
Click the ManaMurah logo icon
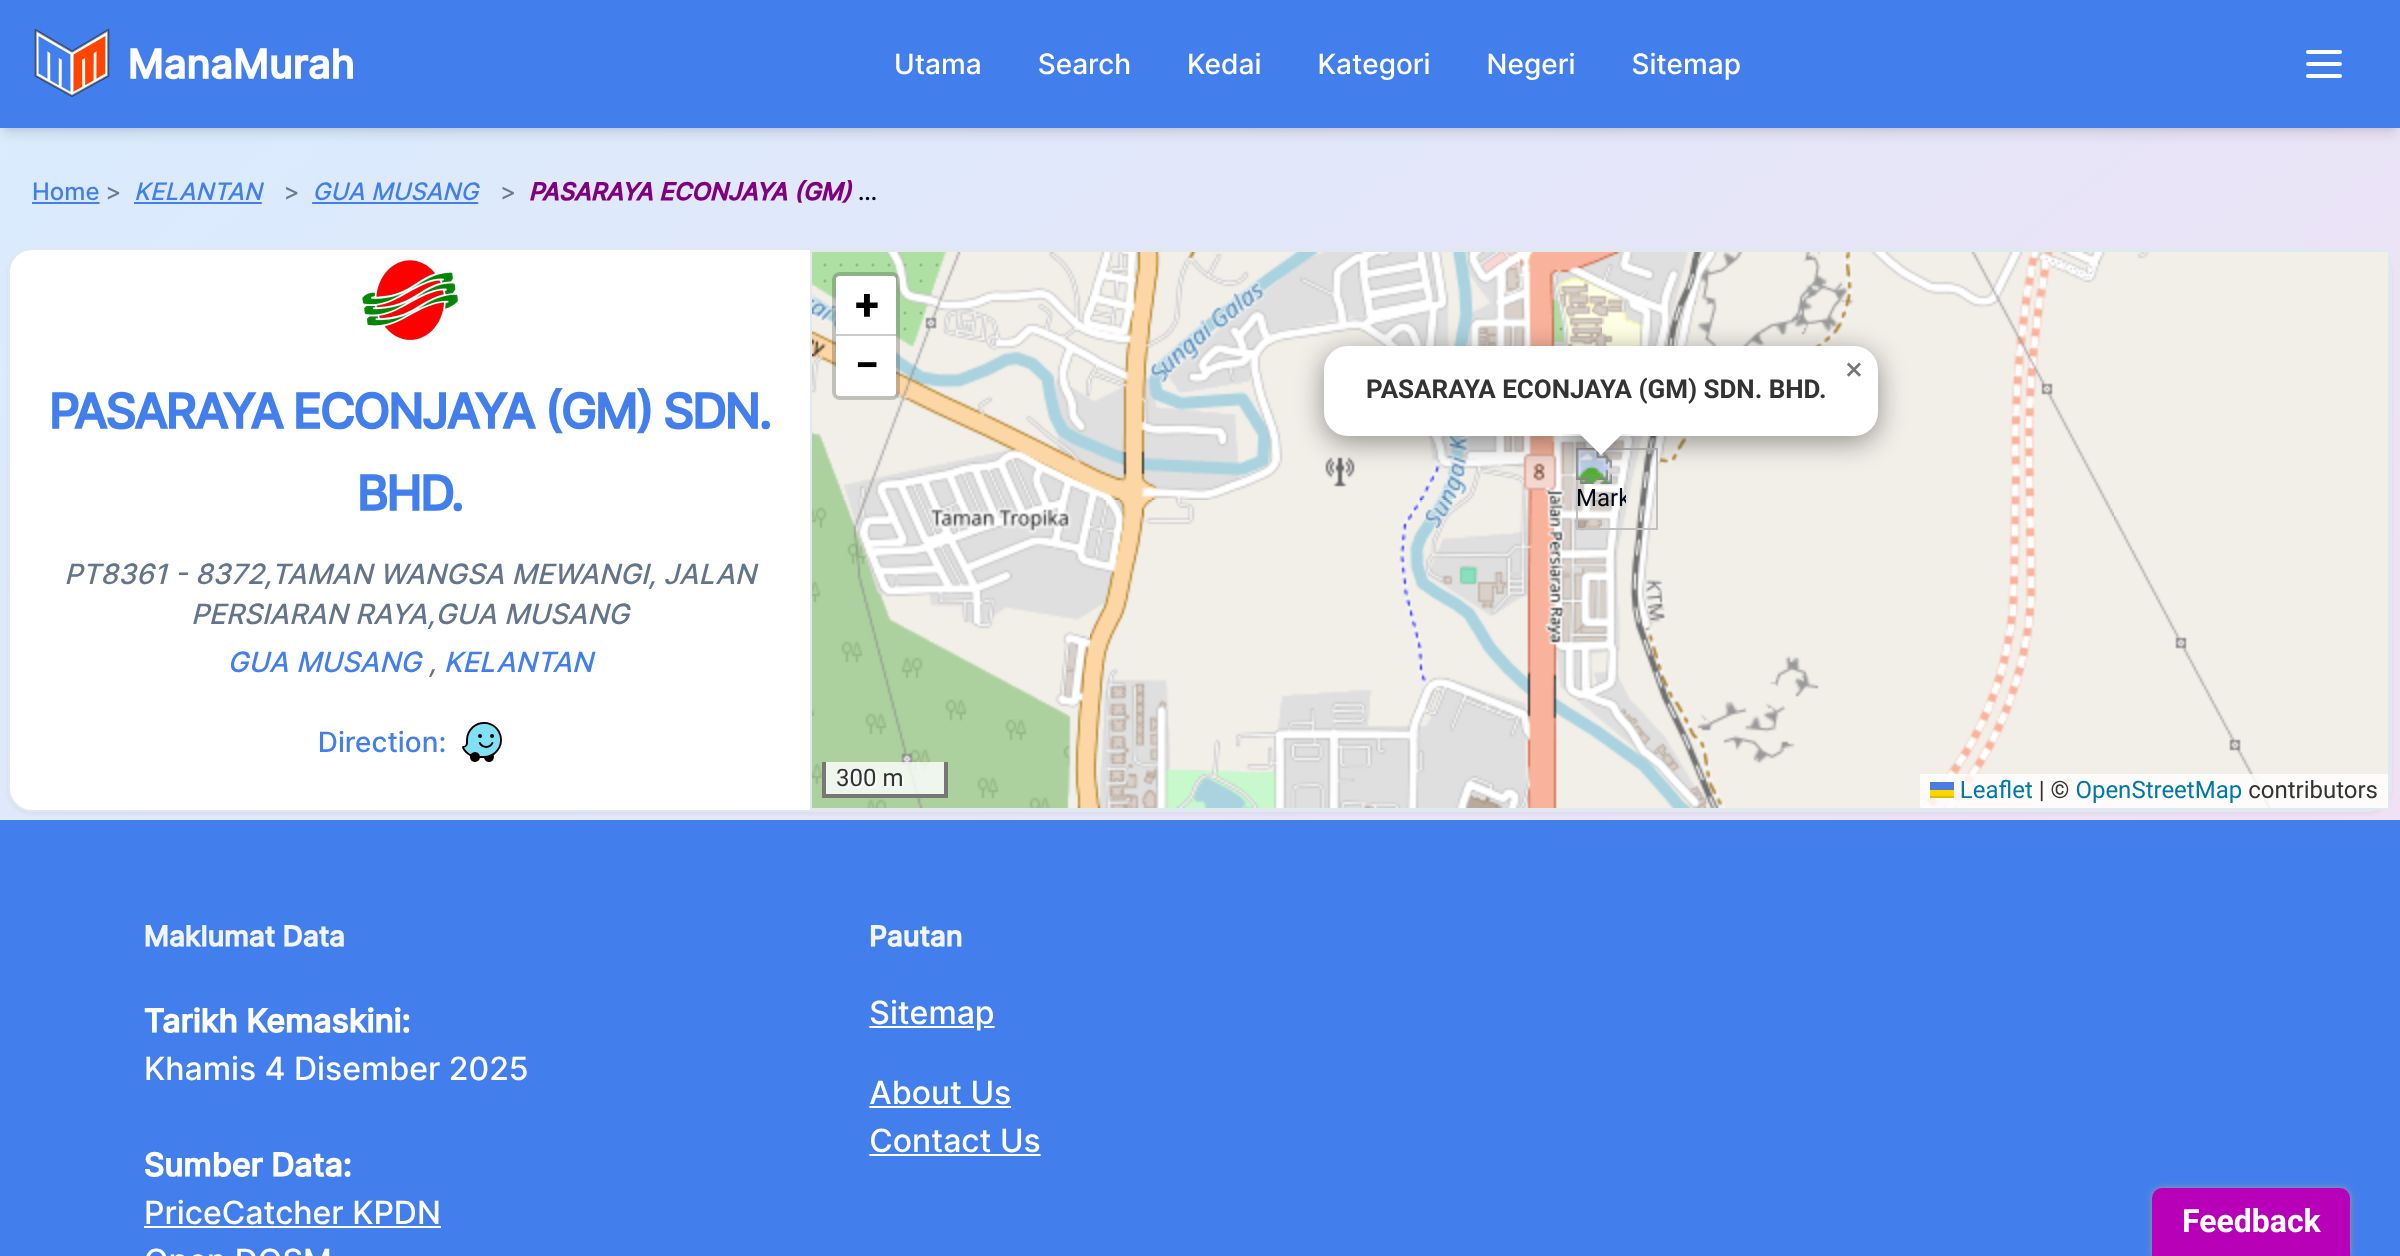point(71,63)
